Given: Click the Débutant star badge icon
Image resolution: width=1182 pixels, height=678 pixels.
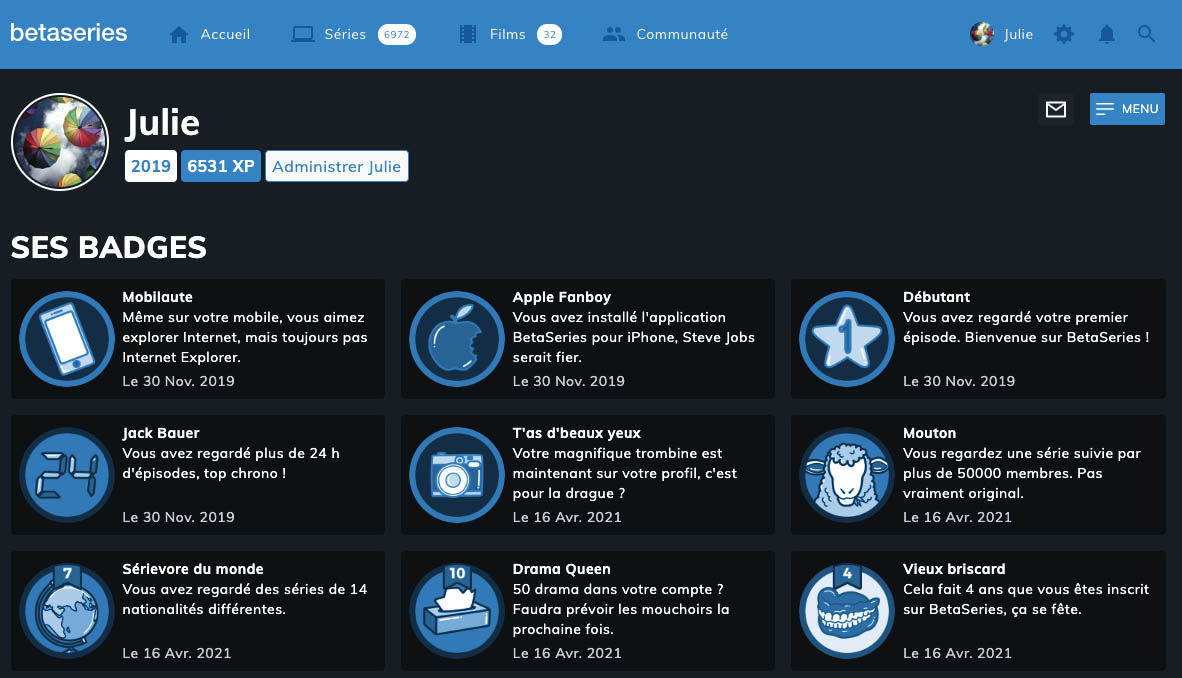Looking at the screenshot, I should pyautogui.click(x=847, y=339).
